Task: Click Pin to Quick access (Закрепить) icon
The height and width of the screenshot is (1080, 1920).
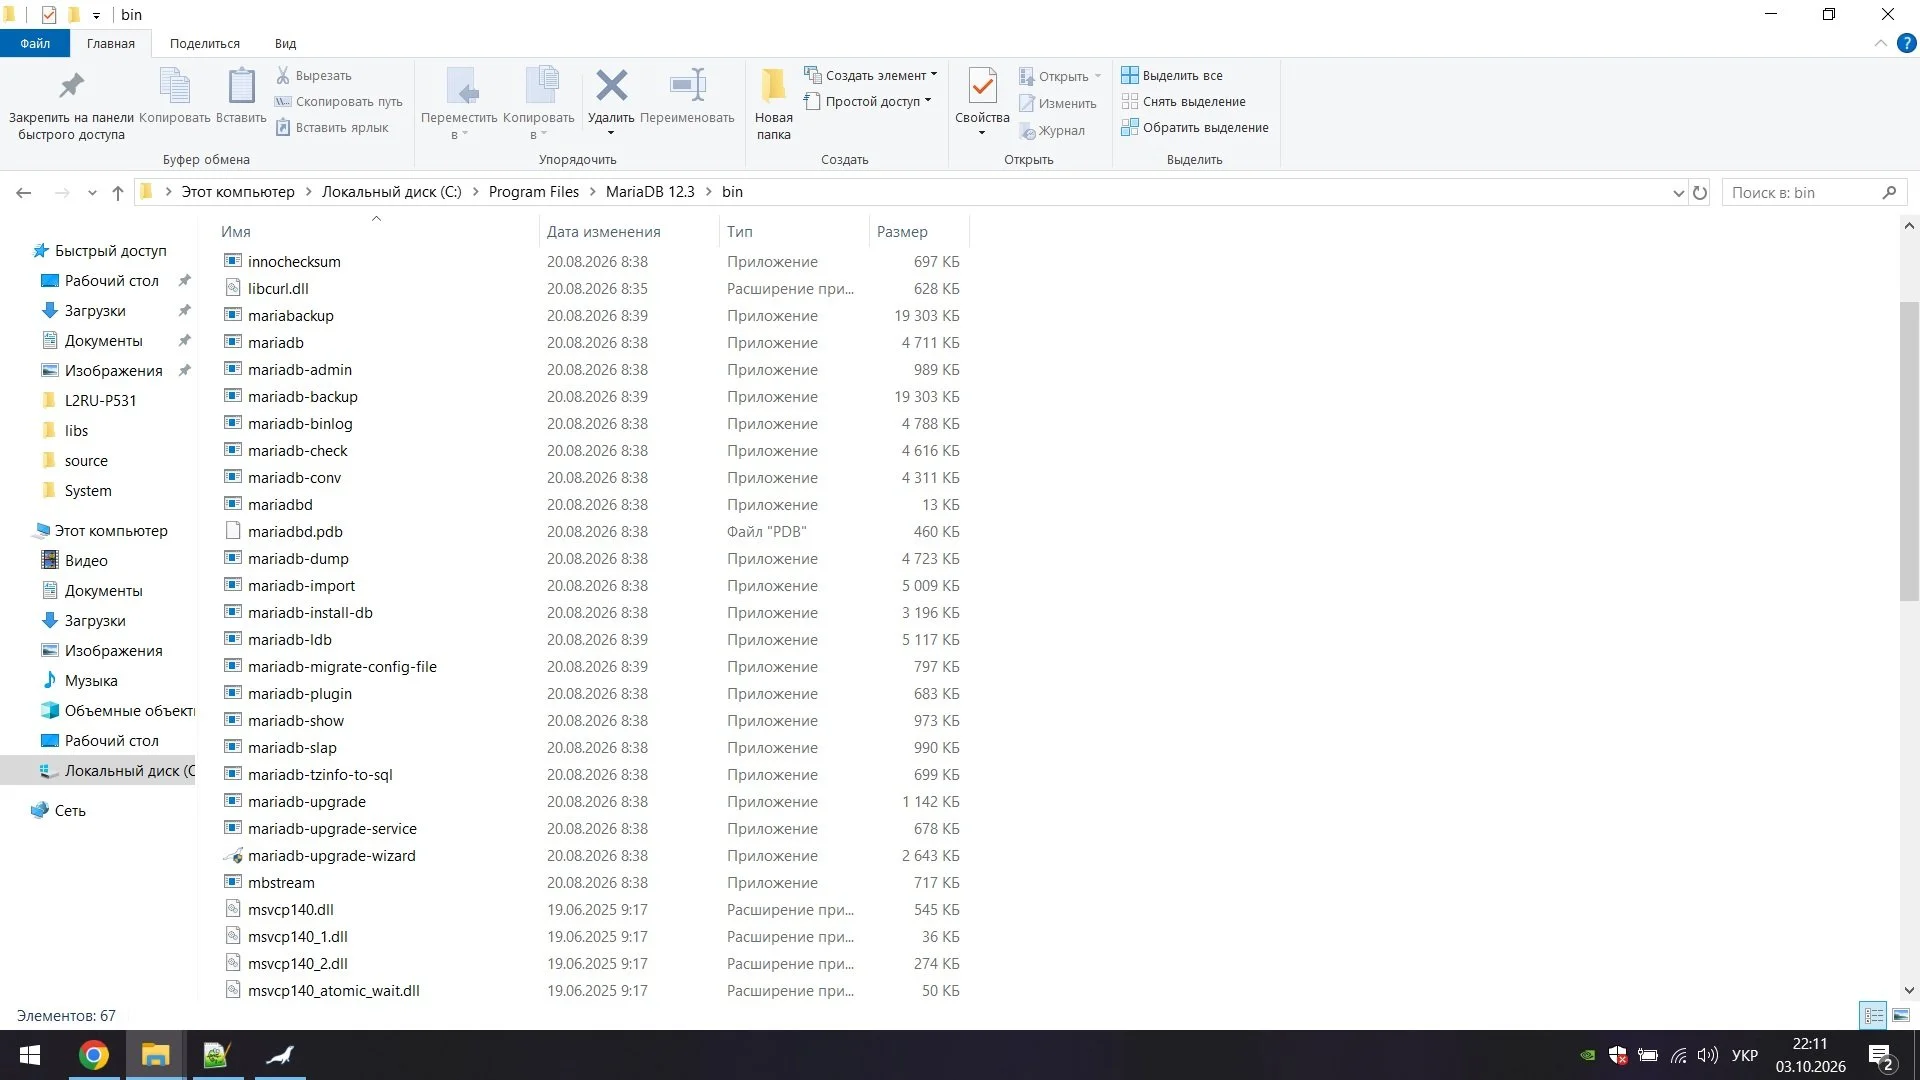Action: coord(71,87)
